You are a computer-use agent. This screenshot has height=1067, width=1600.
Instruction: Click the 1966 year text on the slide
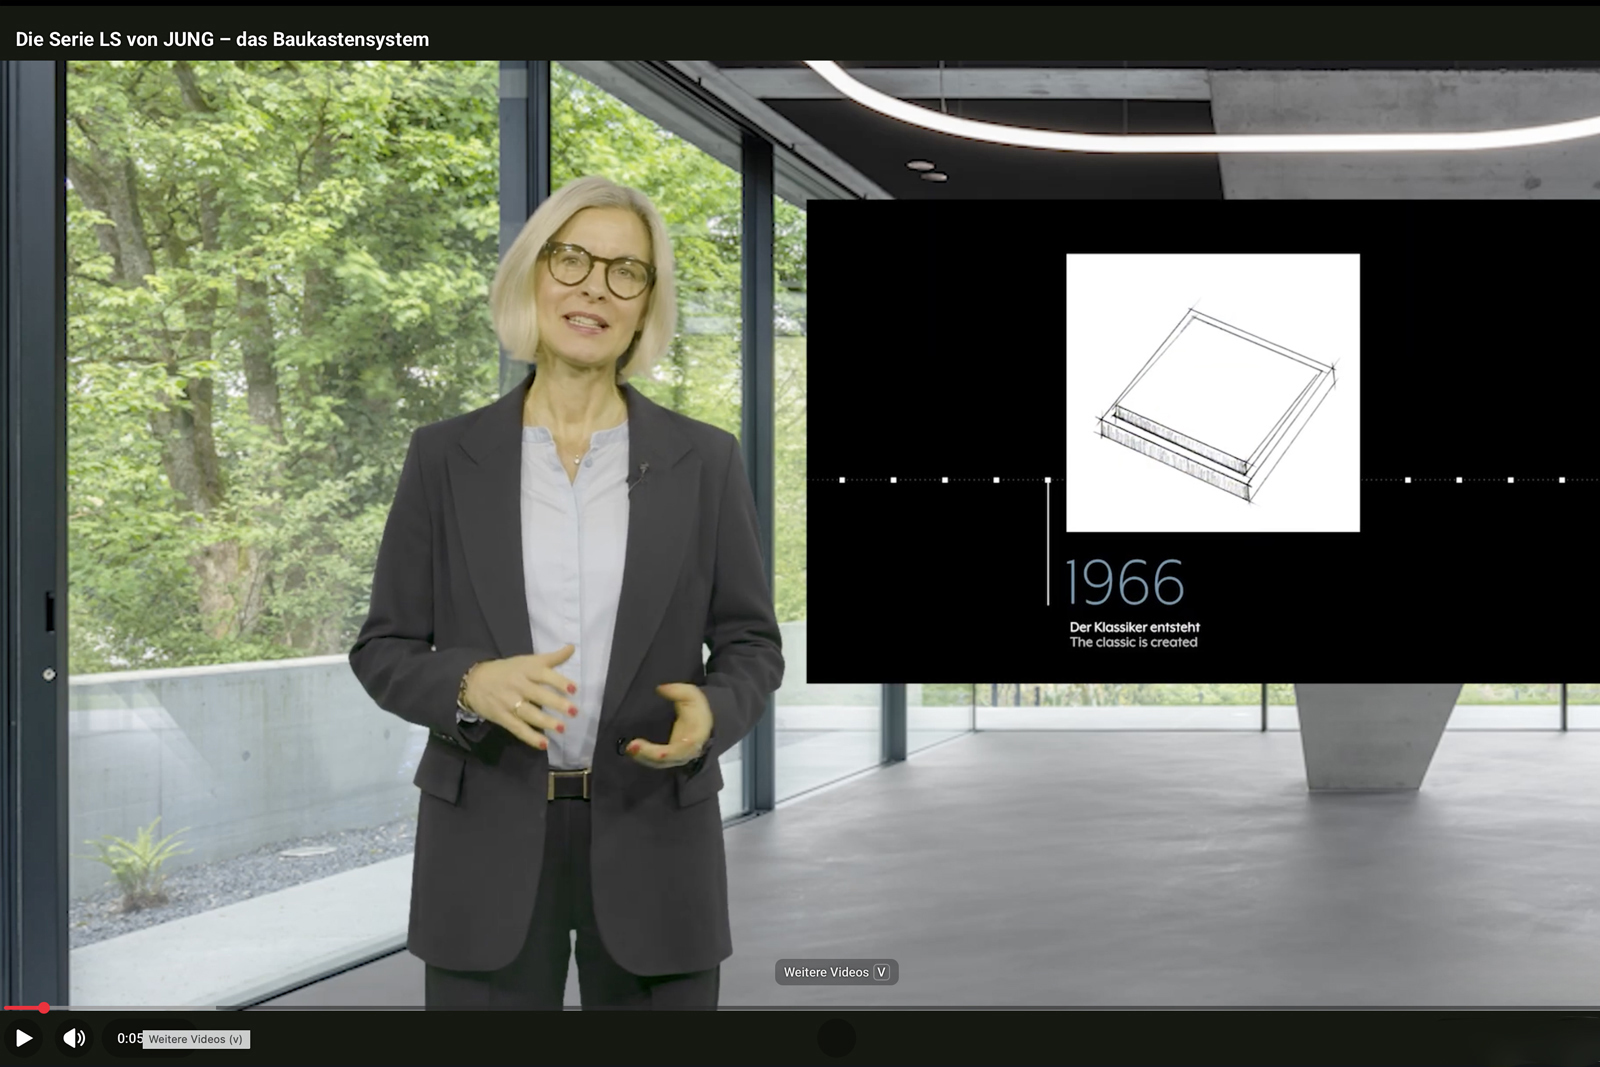point(1125,583)
